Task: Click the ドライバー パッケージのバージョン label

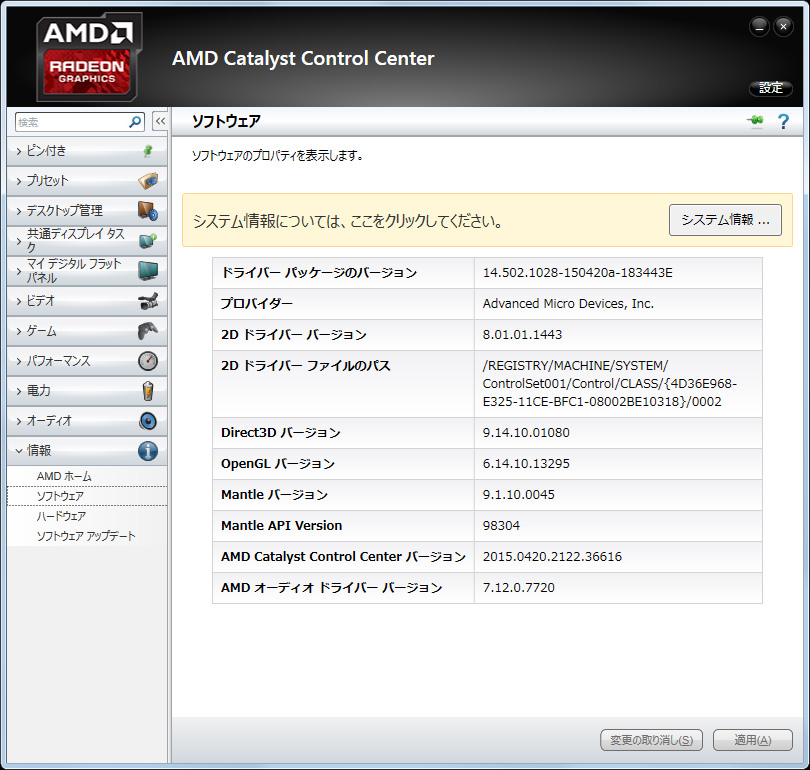Action: tap(319, 273)
